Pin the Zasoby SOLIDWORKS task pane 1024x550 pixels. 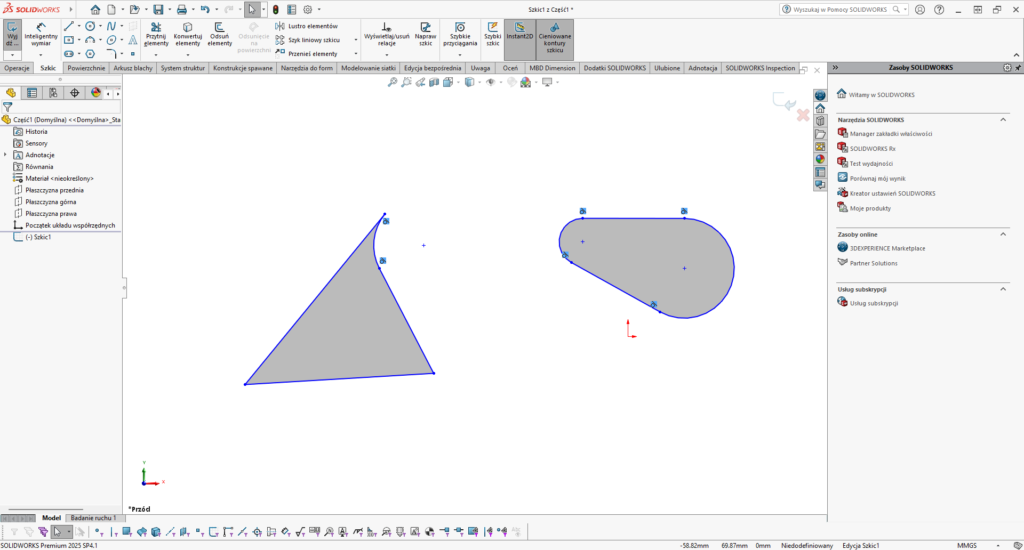(x=1015, y=68)
